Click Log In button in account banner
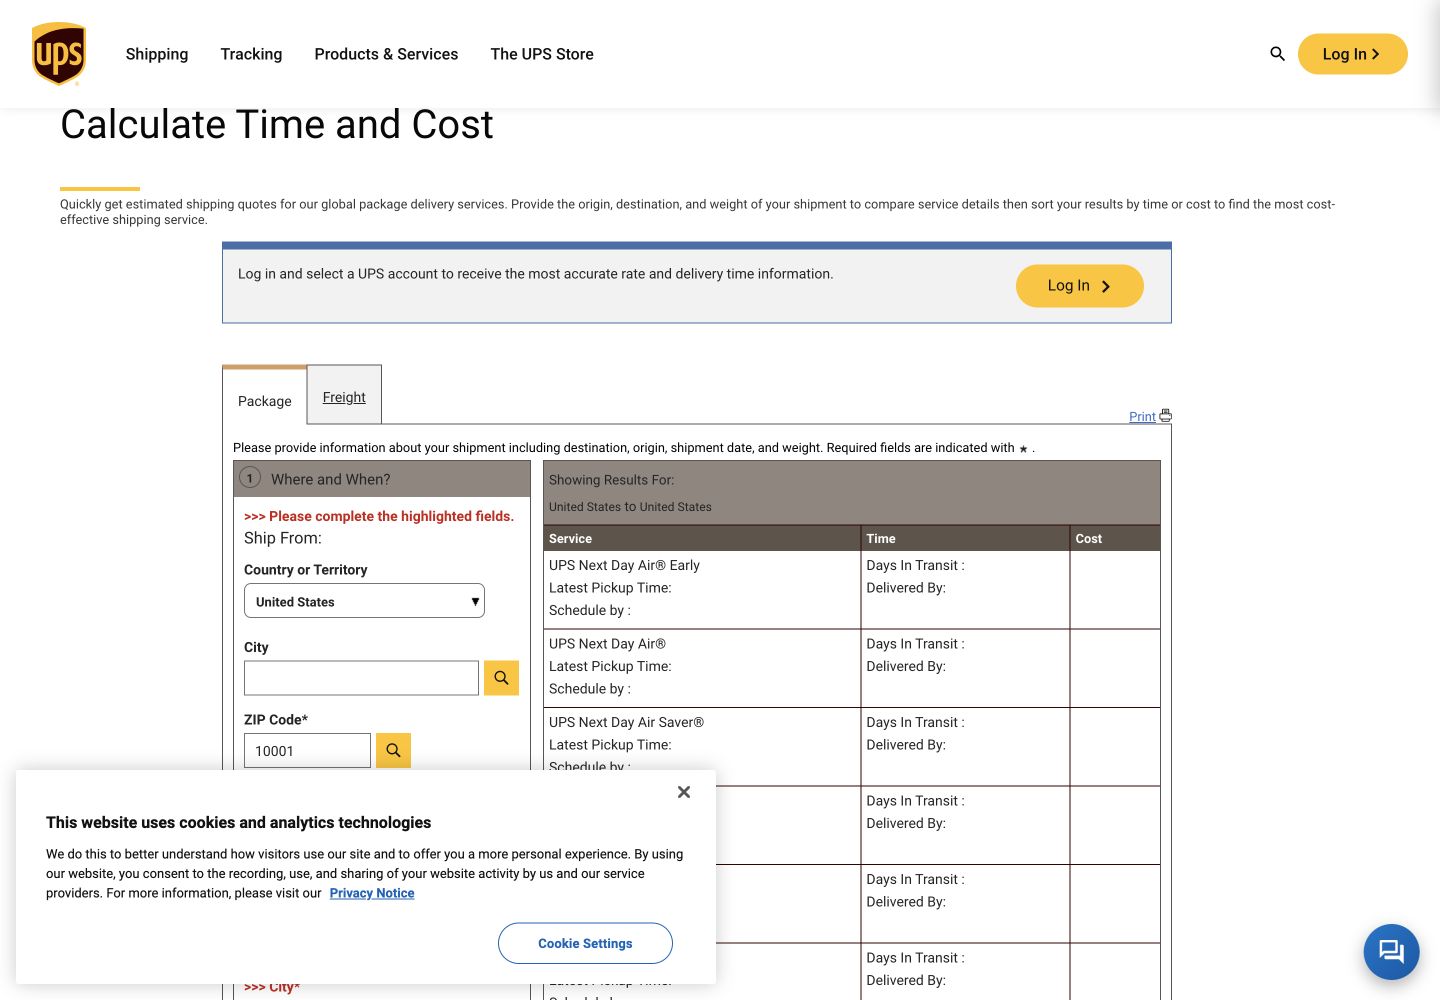 1079,286
